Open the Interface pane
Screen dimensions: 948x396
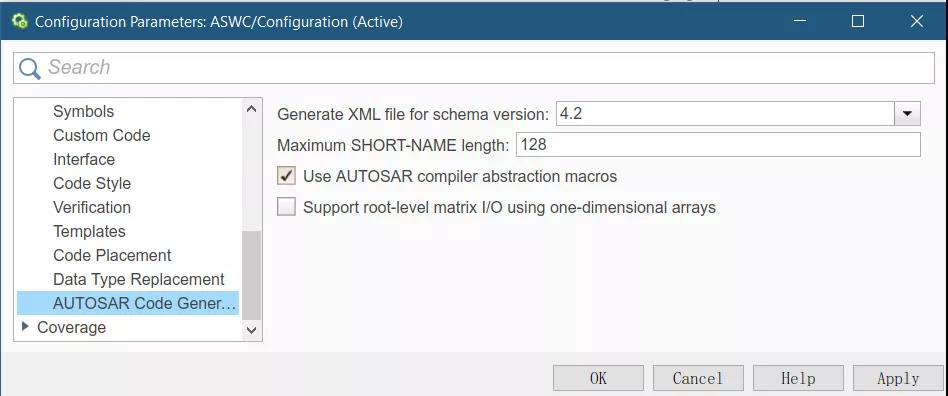point(84,160)
